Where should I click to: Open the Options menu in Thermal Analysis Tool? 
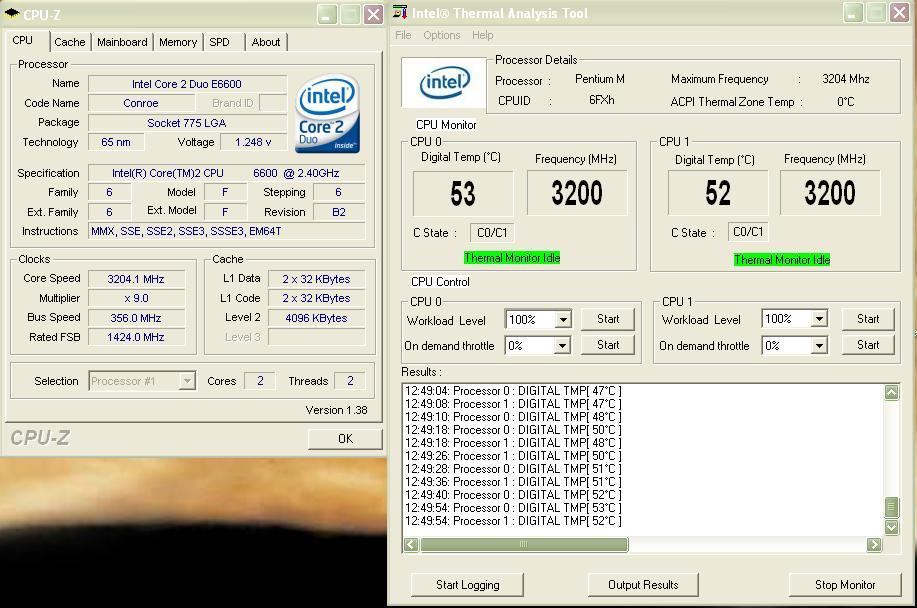442,35
